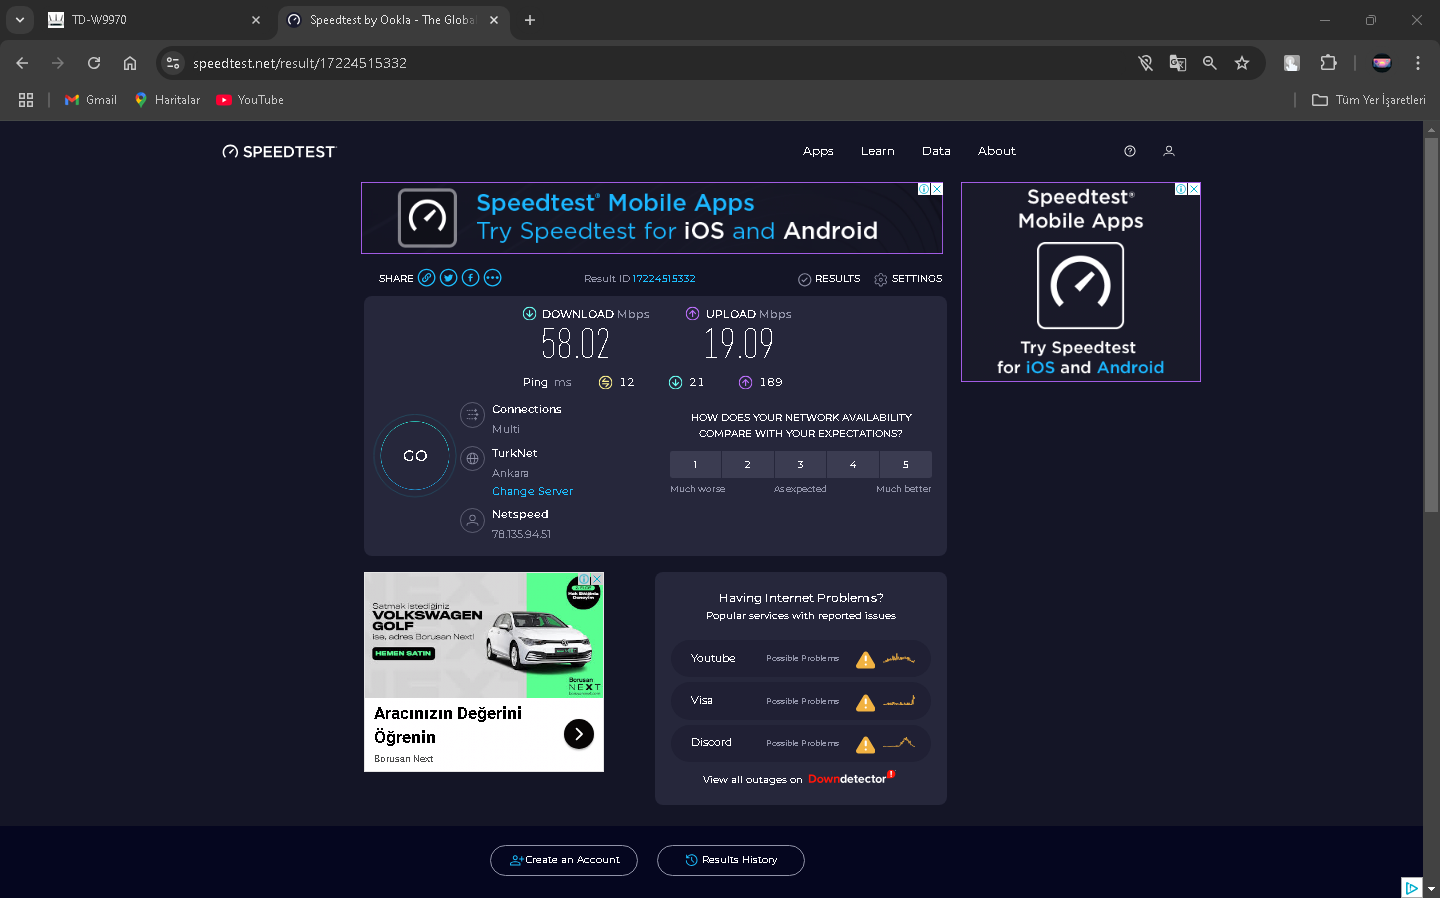This screenshot has width=1440, height=898.
Task: Bookmark this page with the star icon
Action: pyautogui.click(x=1242, y=63)
